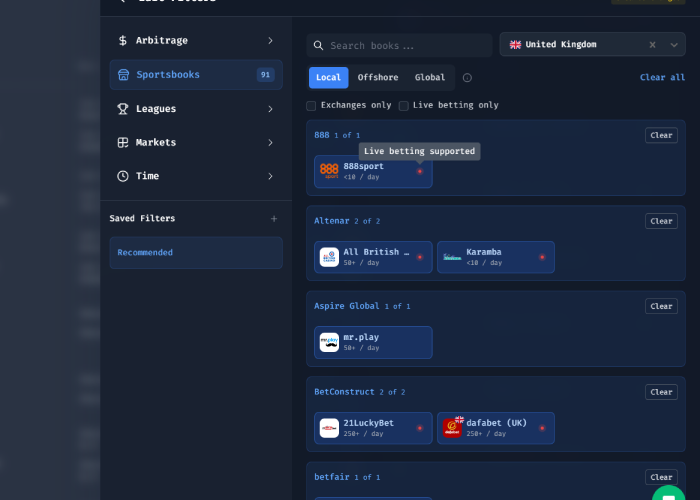This screenshot has width=700, height=500.
Task: Toggle the 21LuckyBet sportsbook card
Action: point(373,428)
